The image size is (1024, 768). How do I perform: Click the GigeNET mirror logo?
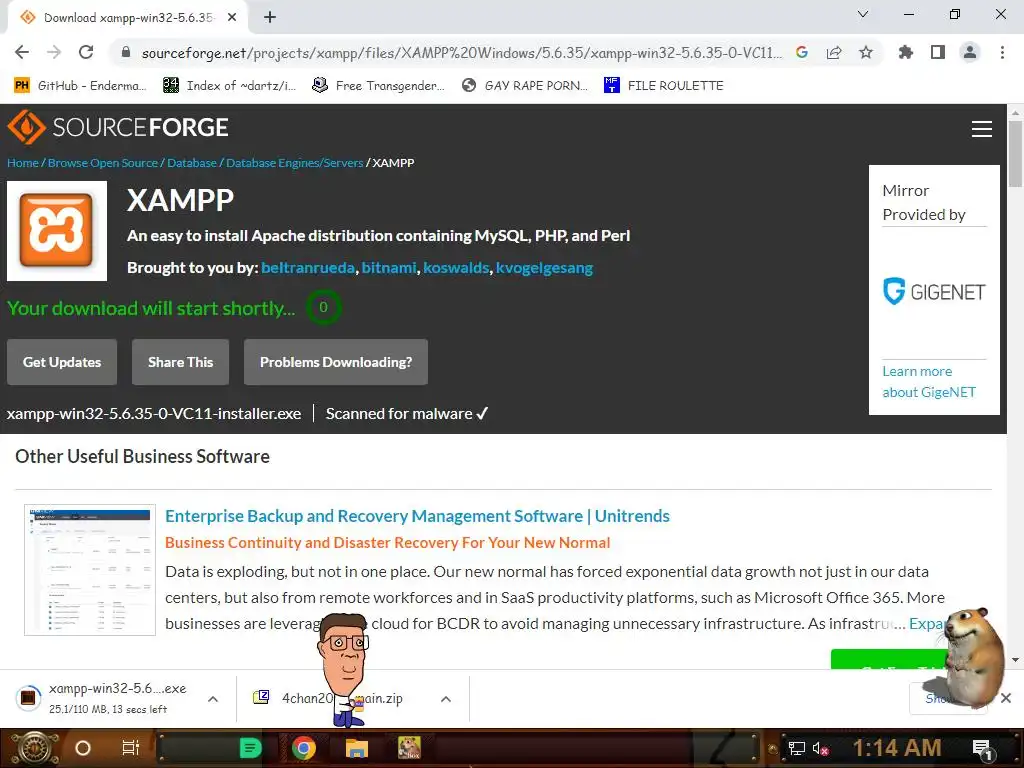[934, 291]
